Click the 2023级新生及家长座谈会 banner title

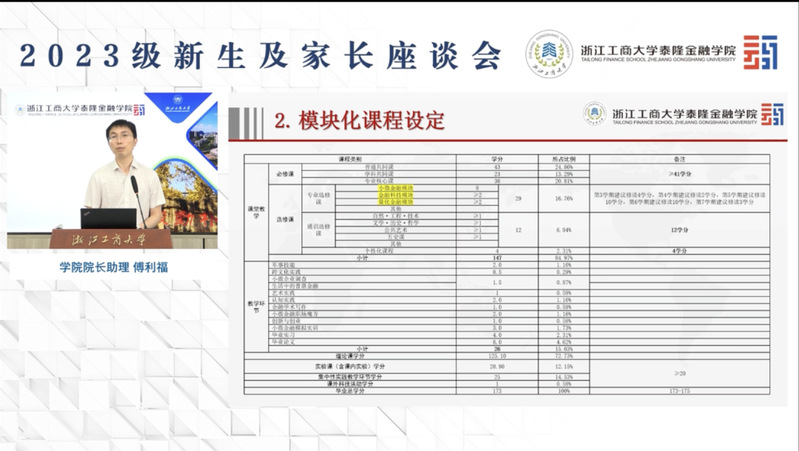click(262, 54)
